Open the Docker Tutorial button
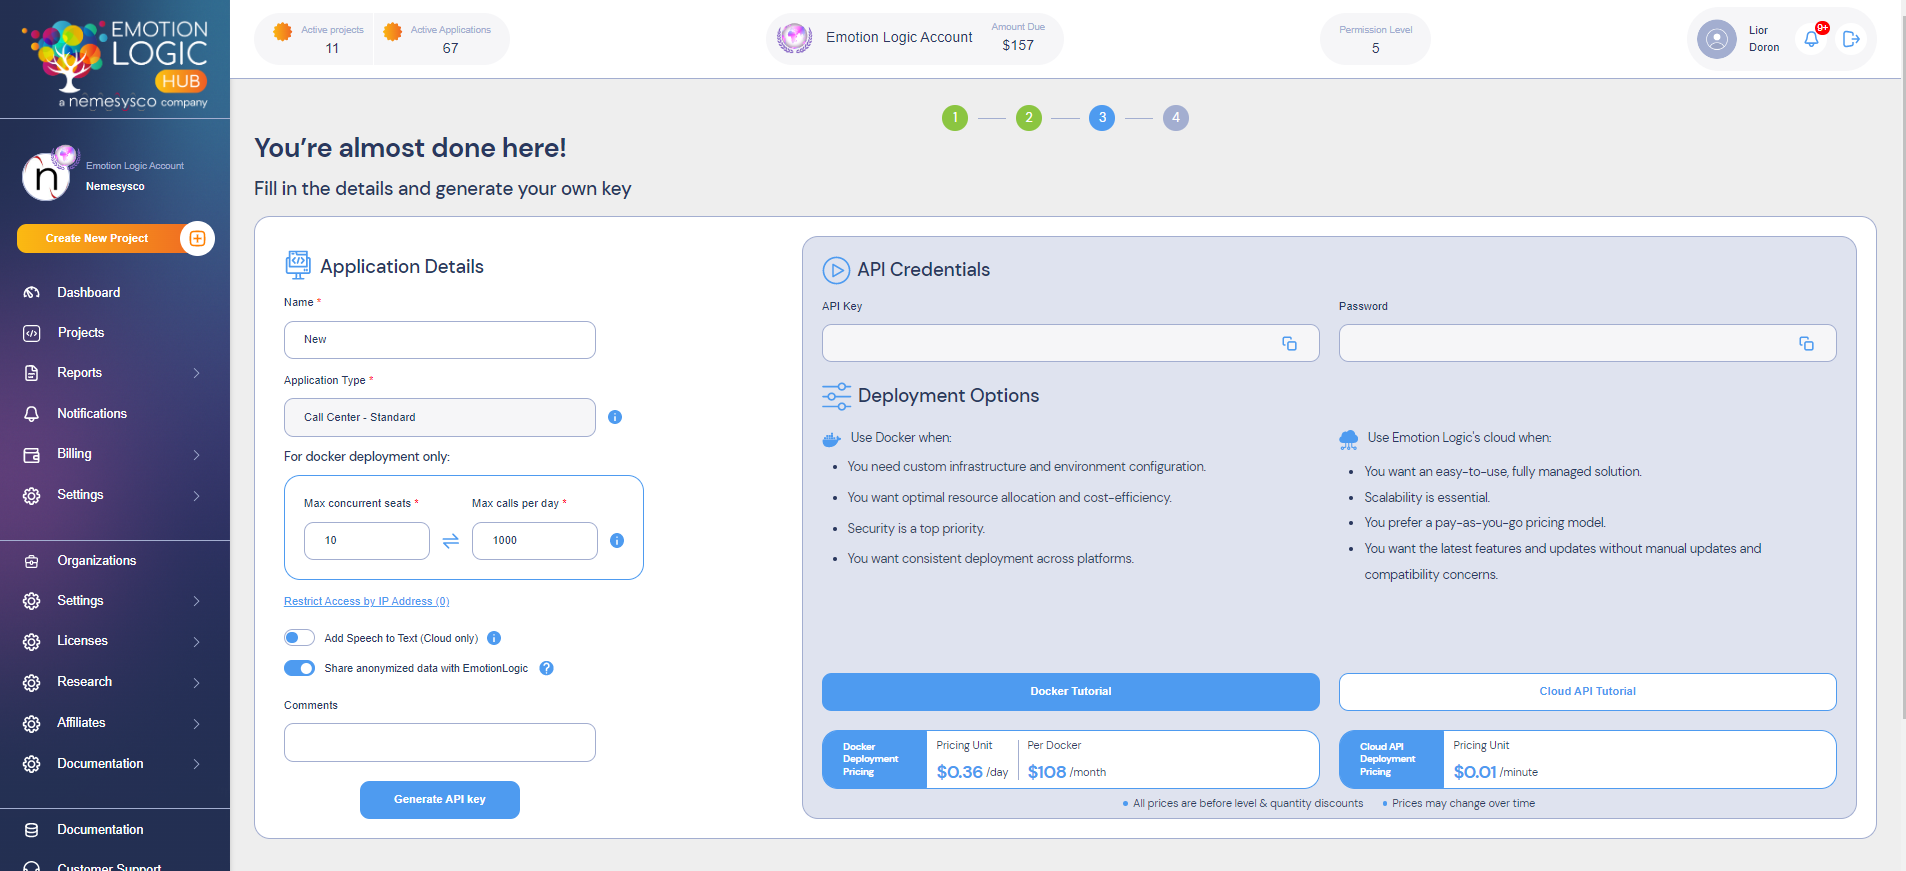The height and width of the screenshot is (871, 1906). [1071, 692]
